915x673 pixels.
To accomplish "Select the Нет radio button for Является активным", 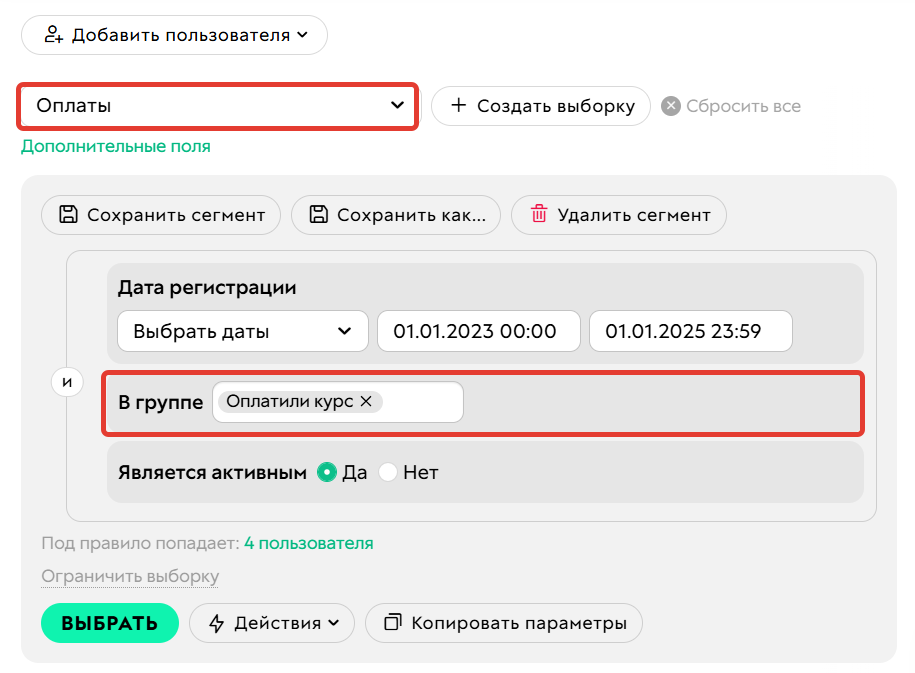I will 388,472.
